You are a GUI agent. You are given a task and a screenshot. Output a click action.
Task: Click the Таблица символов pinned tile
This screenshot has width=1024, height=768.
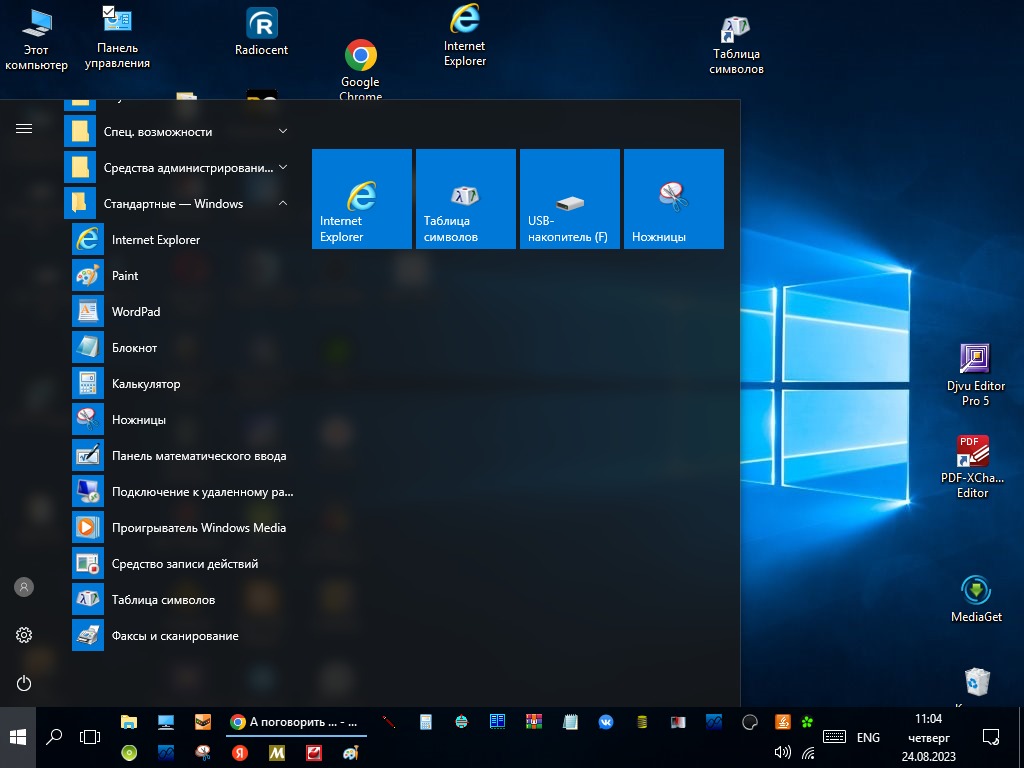[x=466, y=199]
